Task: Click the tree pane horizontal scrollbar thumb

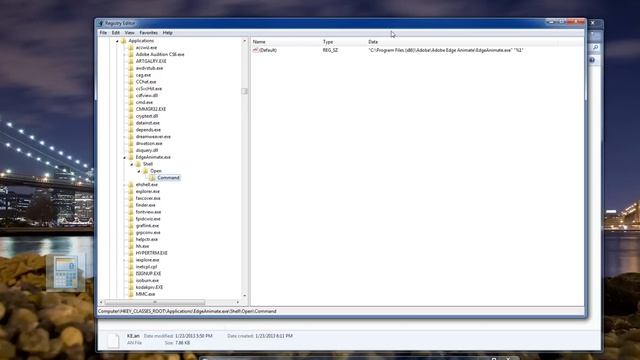Action: point(154,302)
